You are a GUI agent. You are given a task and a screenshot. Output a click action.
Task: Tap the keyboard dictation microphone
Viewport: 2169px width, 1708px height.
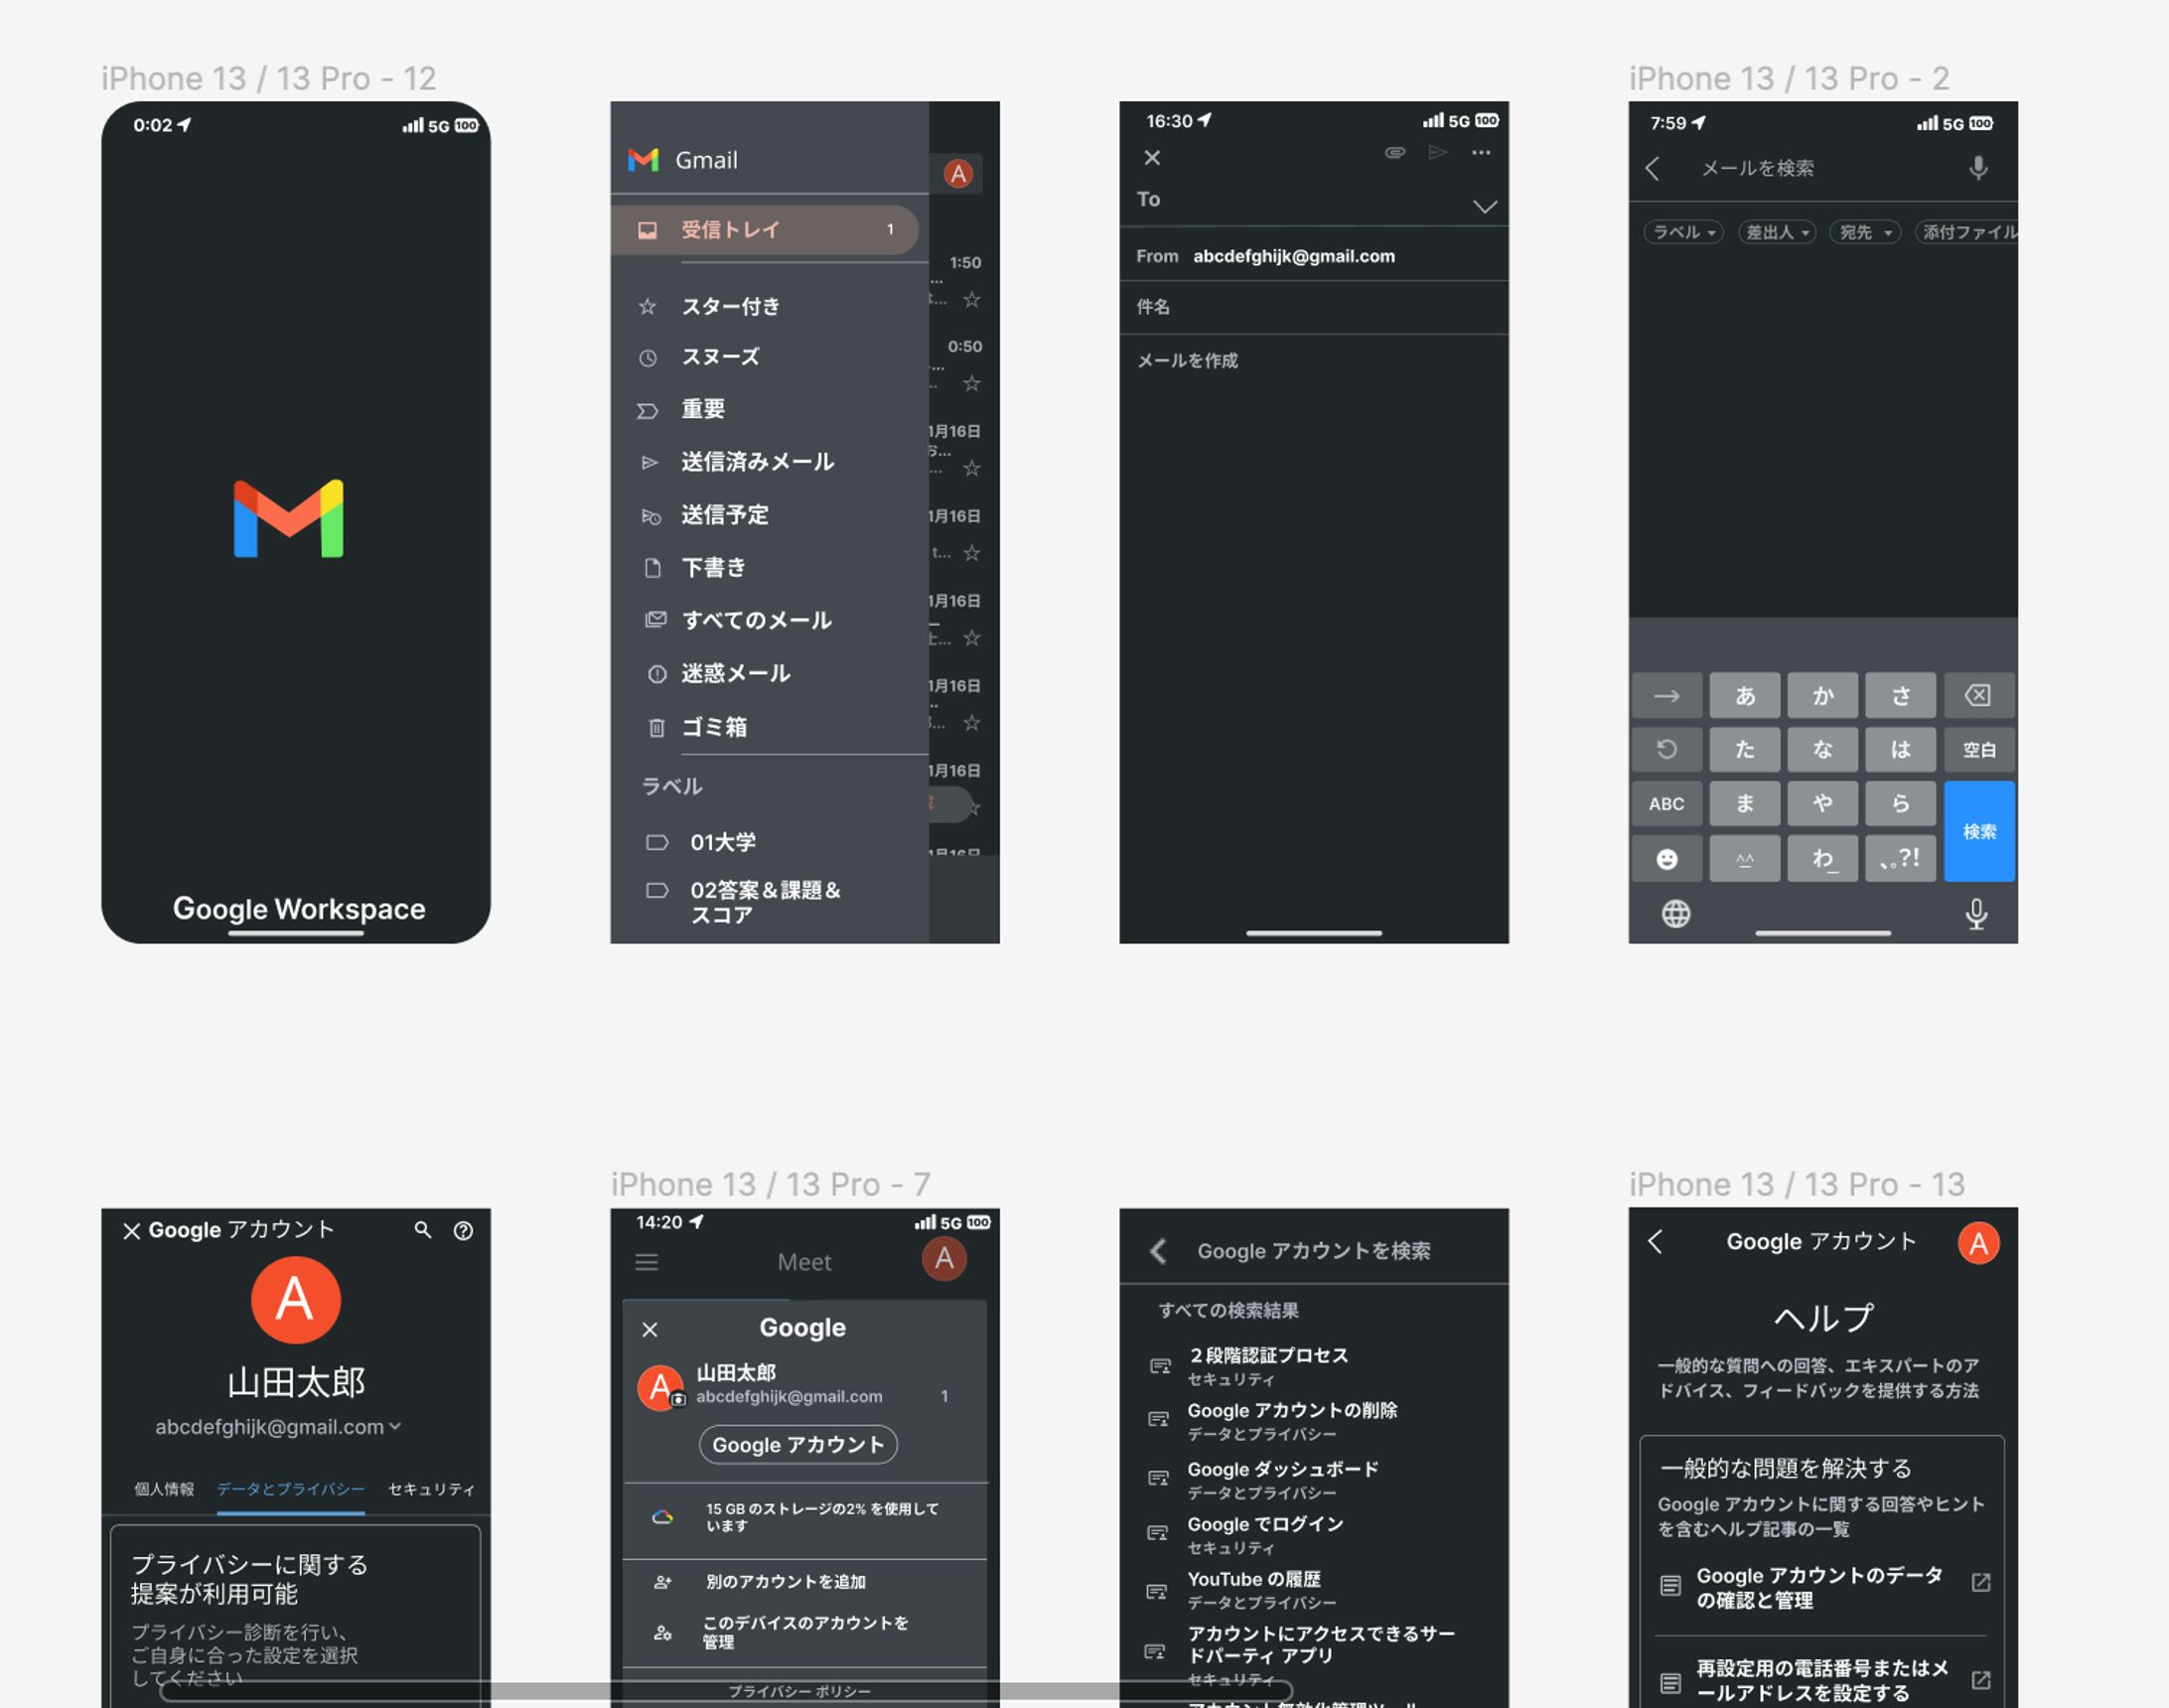coord(1976,913)
